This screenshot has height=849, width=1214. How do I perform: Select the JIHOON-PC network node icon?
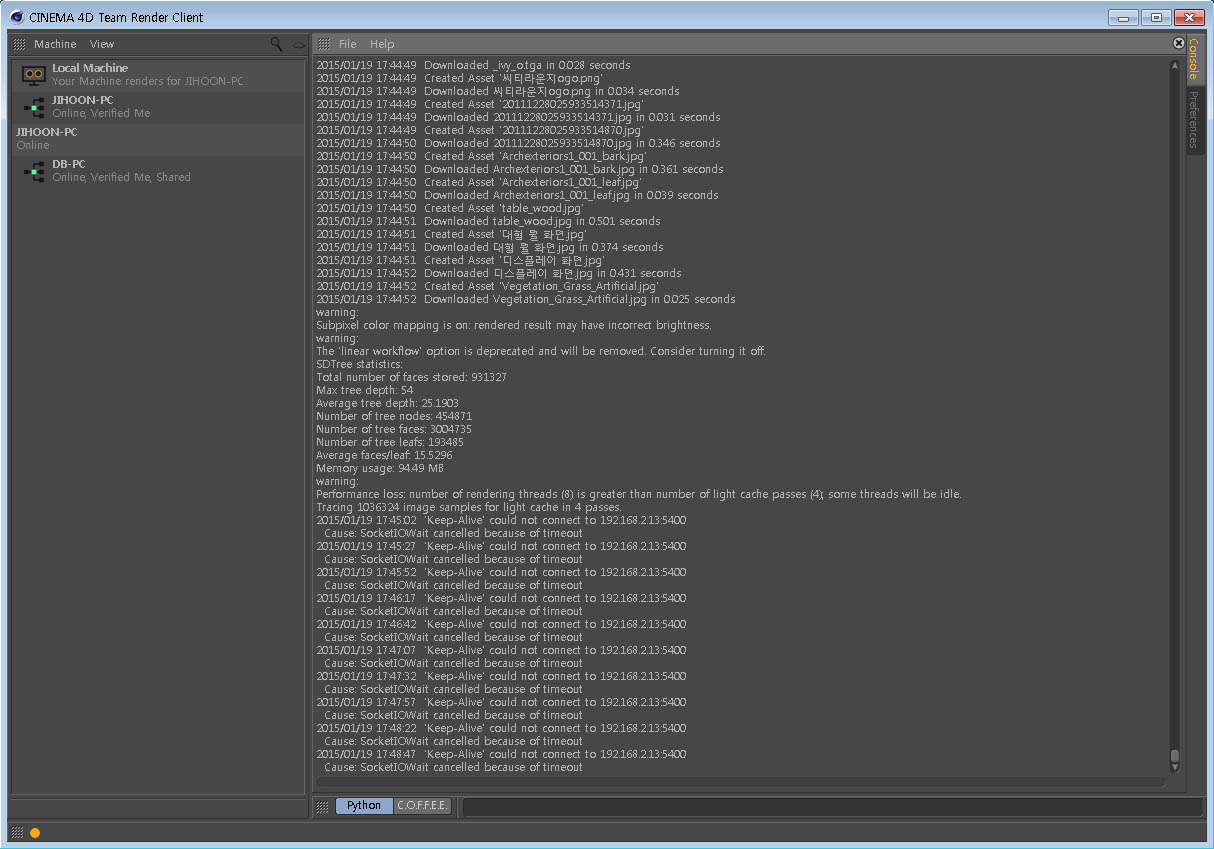point(34,107)
